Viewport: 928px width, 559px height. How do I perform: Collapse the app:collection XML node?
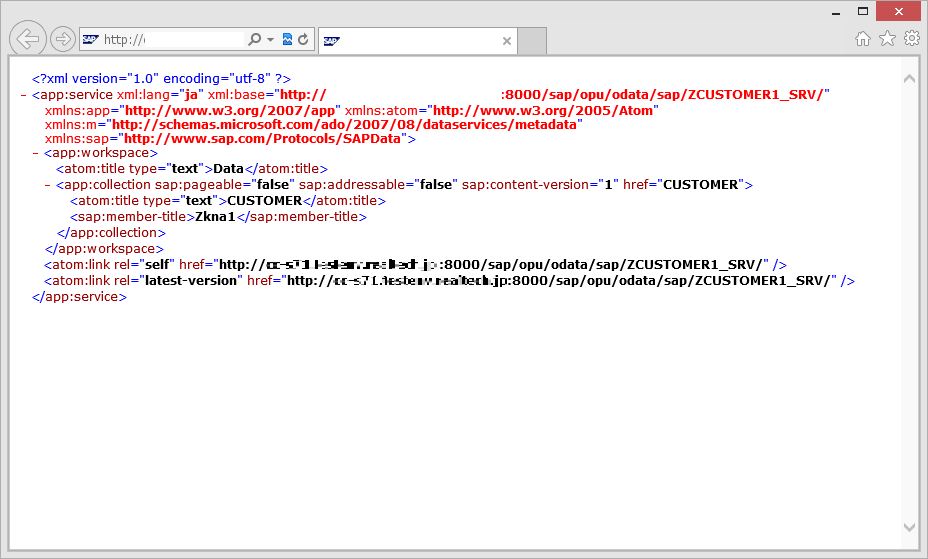[x=47, y=185]
